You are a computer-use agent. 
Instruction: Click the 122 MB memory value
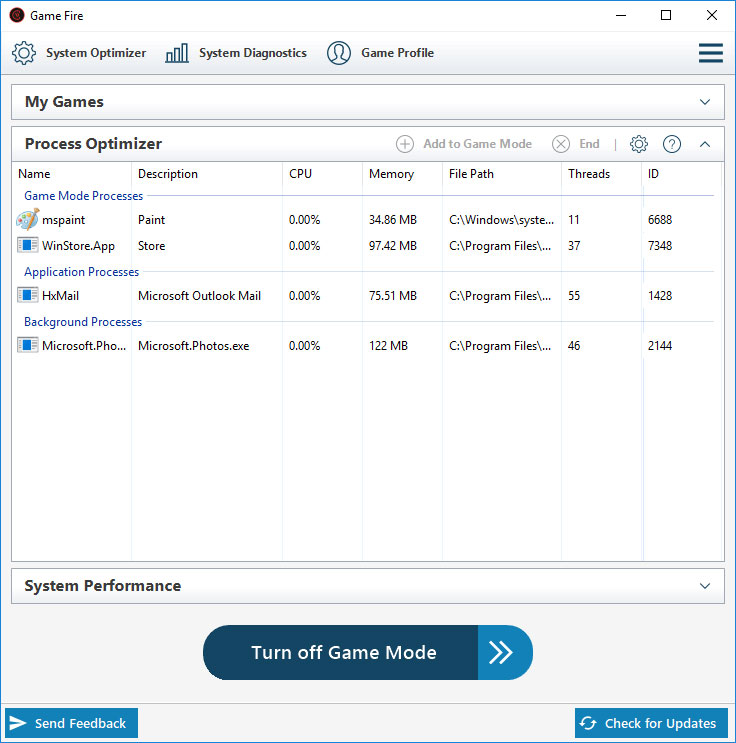coord(388,345)
